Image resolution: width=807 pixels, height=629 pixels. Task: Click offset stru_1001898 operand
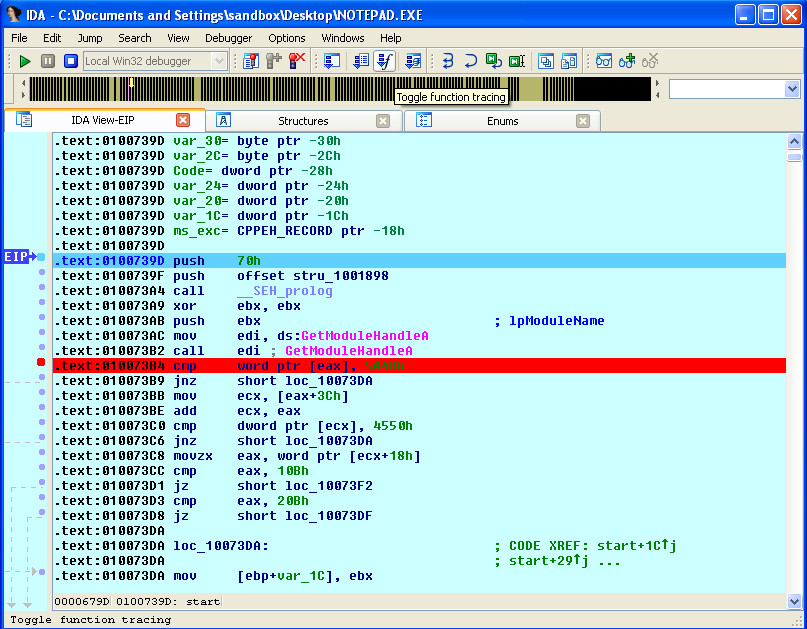pos(312,276)
